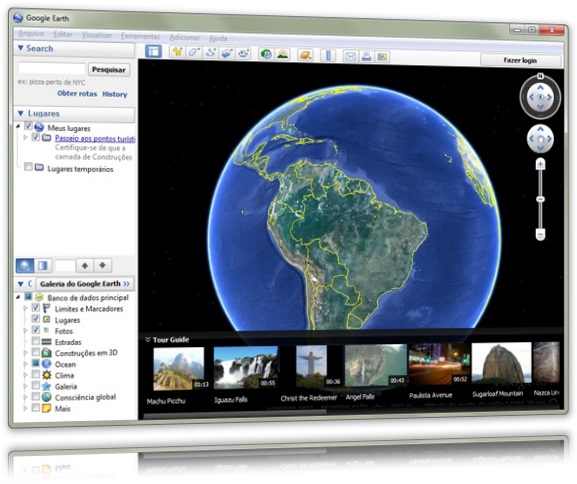This screenshot has width=577, height=484.
Task: Open the search History link
Action: (x=115, y=94)
